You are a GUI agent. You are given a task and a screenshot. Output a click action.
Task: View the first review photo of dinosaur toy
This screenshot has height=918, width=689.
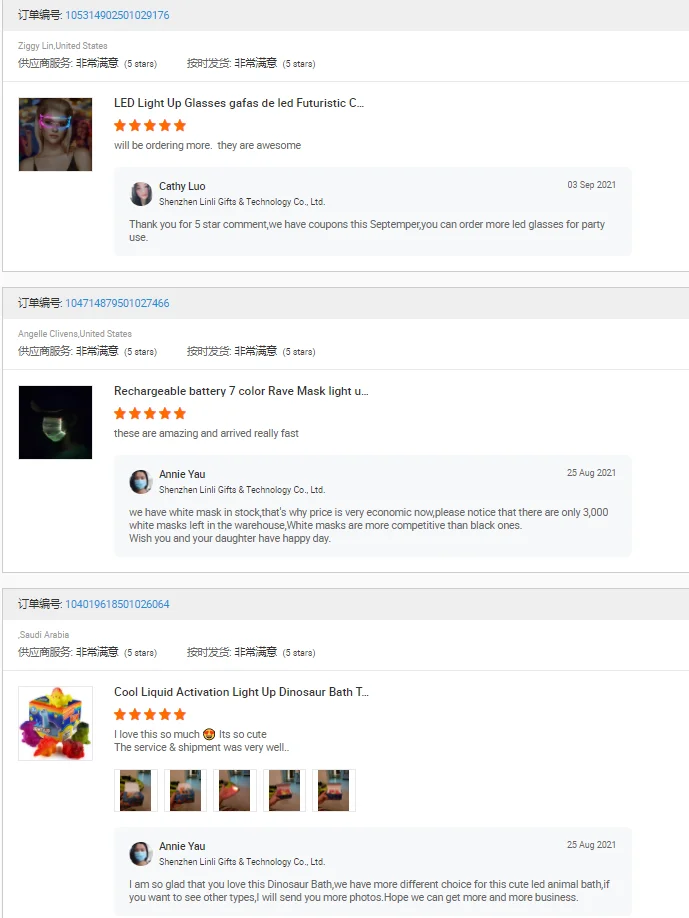point(136,790)
